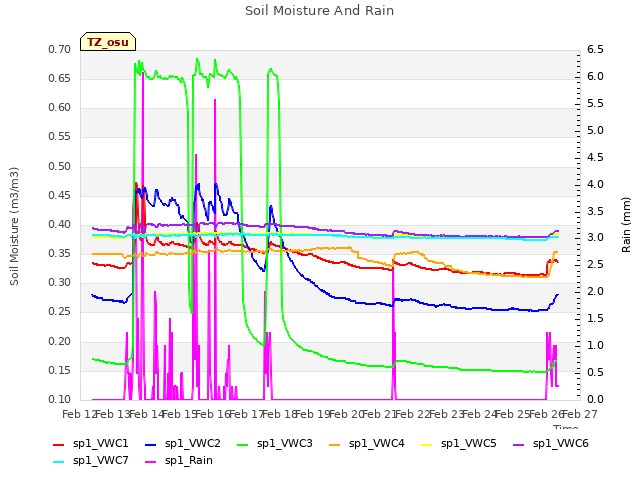Toggle the sp1_VWC1 legend entry
Viewport: 640px width, 480px height.
(91, 444)
